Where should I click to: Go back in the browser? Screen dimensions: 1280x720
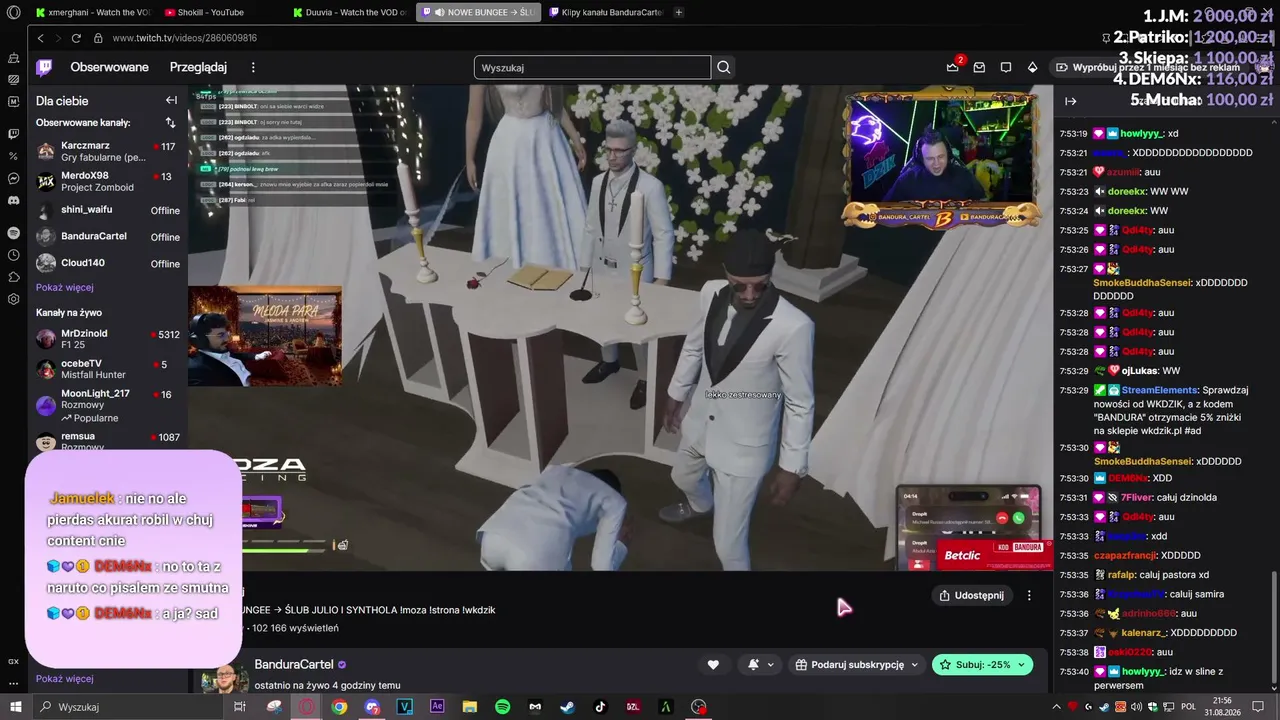(41, 38)
